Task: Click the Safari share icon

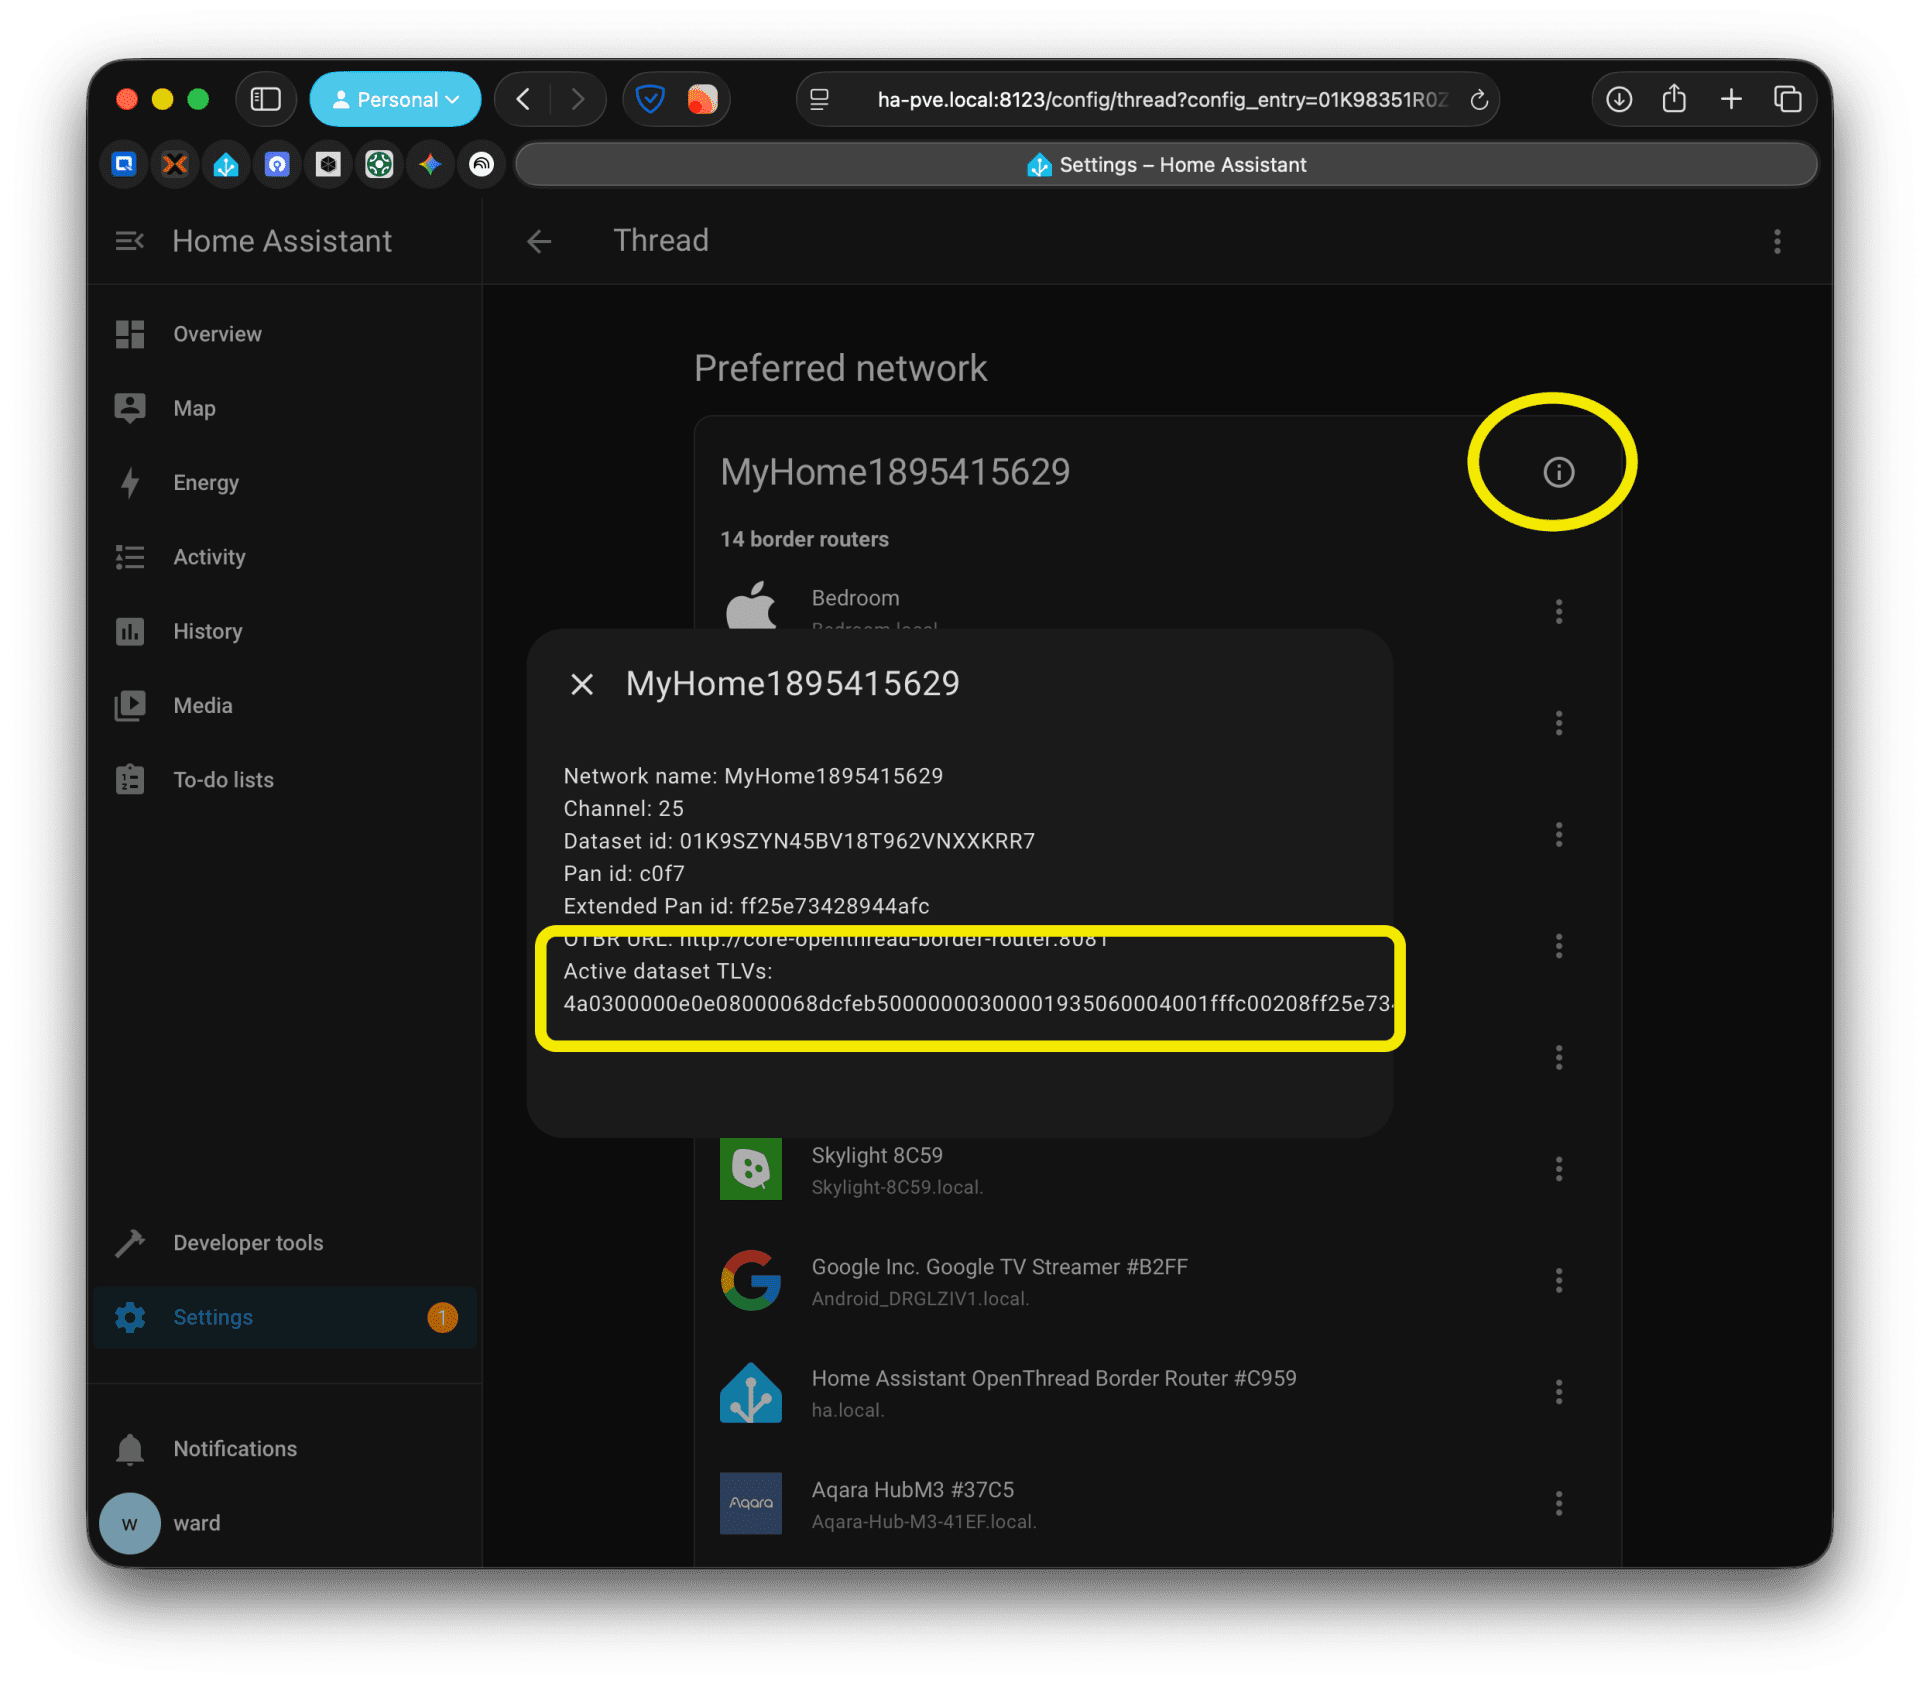Action: 1674,99
